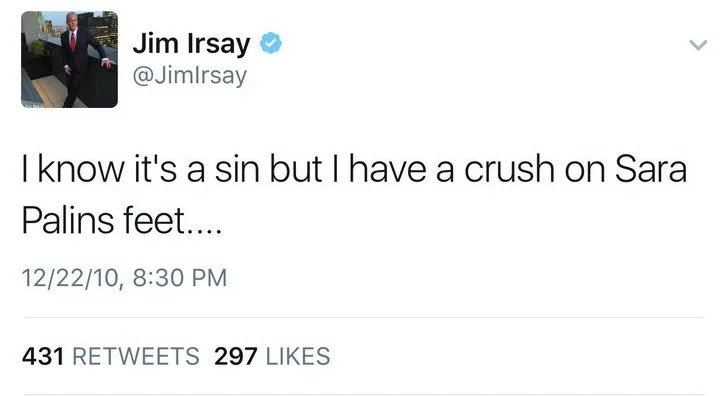Click divider line above retweet counts

[x=364, y=318]
